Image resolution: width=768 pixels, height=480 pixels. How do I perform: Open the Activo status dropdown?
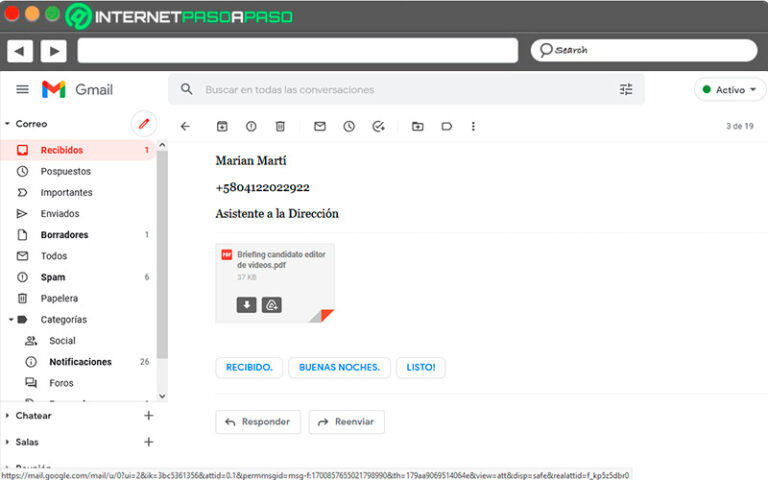[729, 90]
